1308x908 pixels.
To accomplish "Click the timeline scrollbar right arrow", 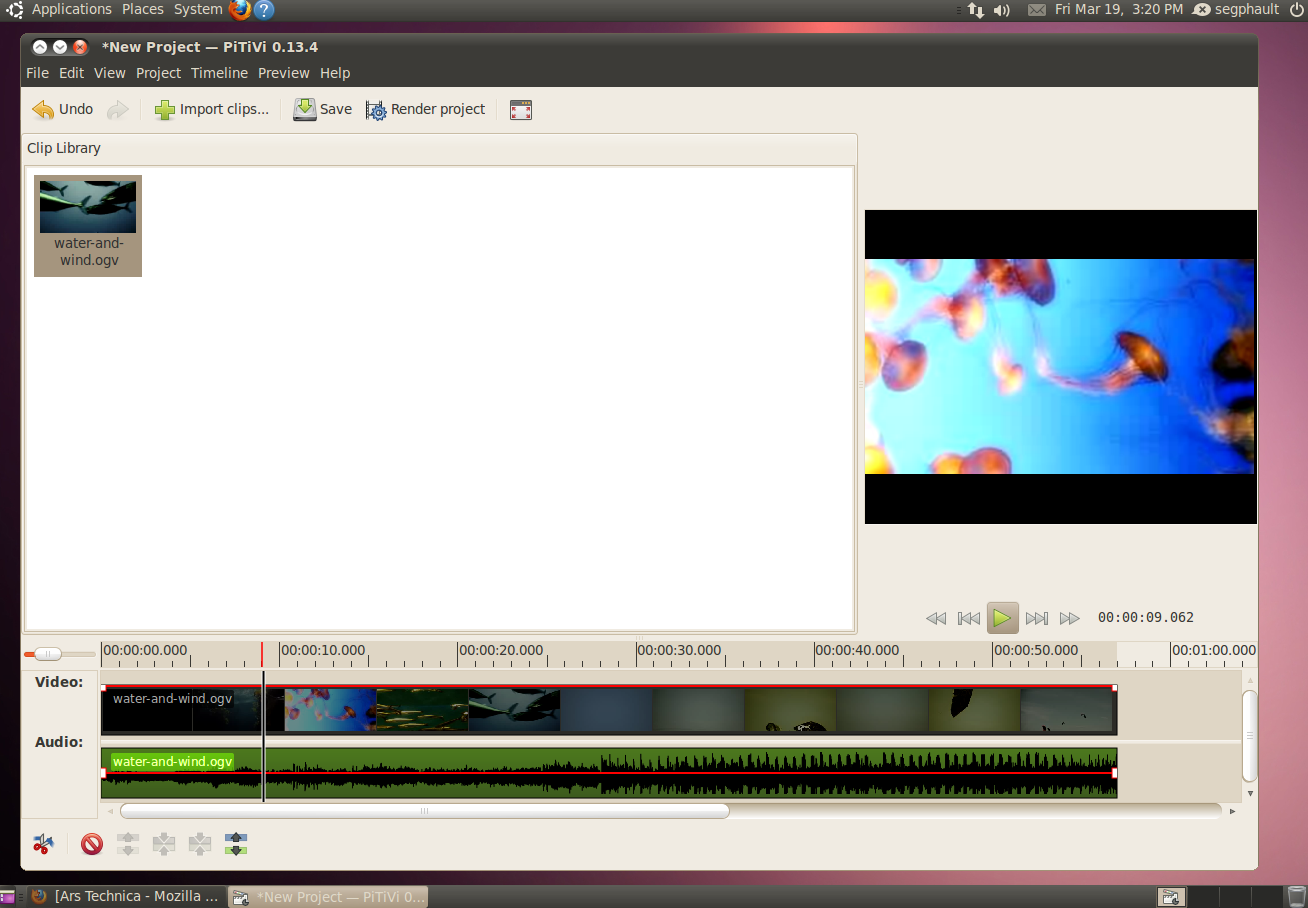I will 1233,811.
